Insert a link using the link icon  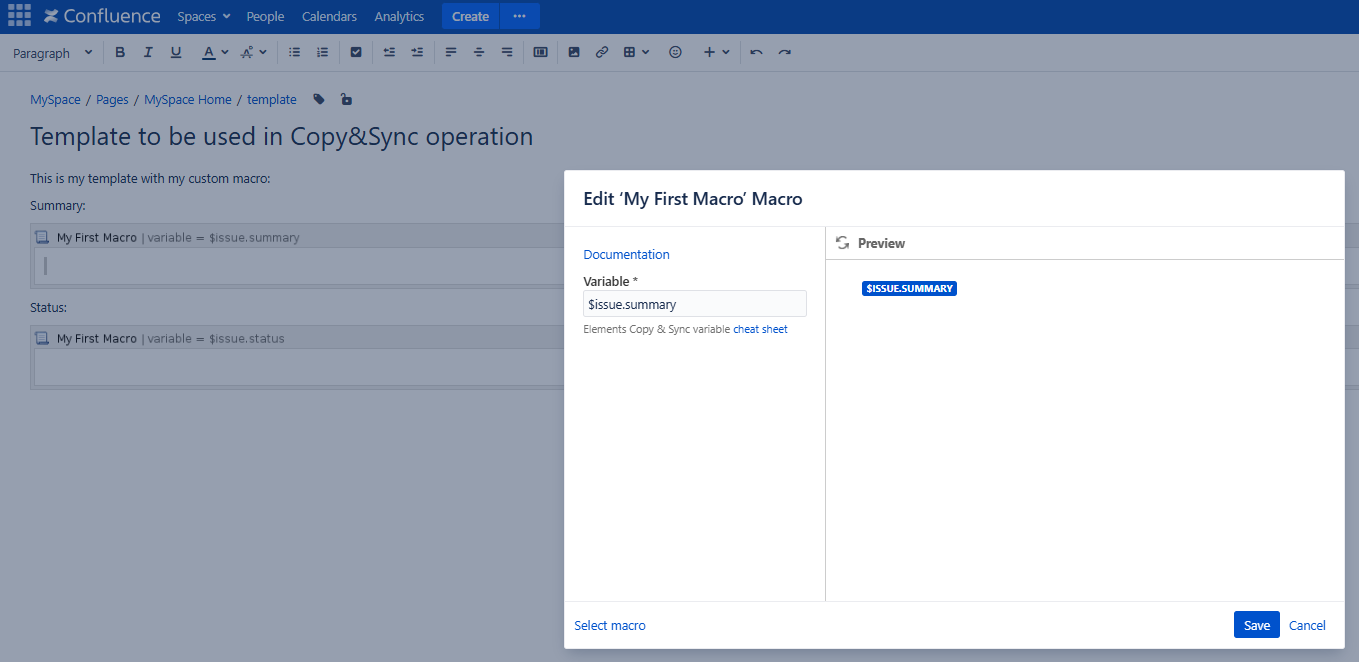(601, 51)
